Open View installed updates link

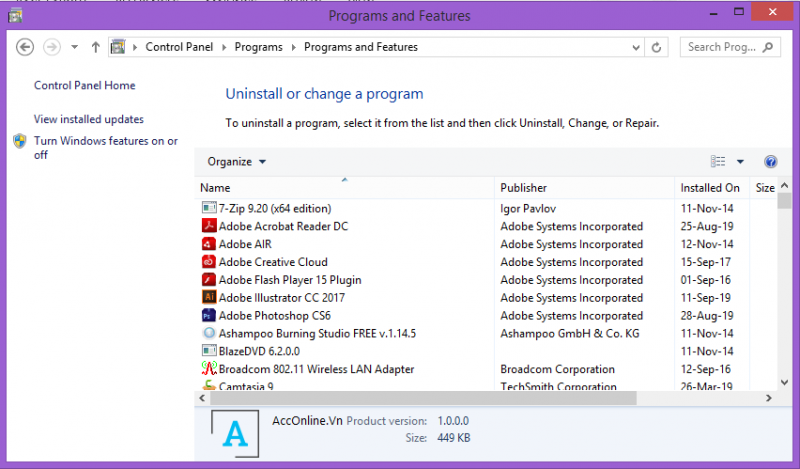pyautogui.click(x=89, y=119)
